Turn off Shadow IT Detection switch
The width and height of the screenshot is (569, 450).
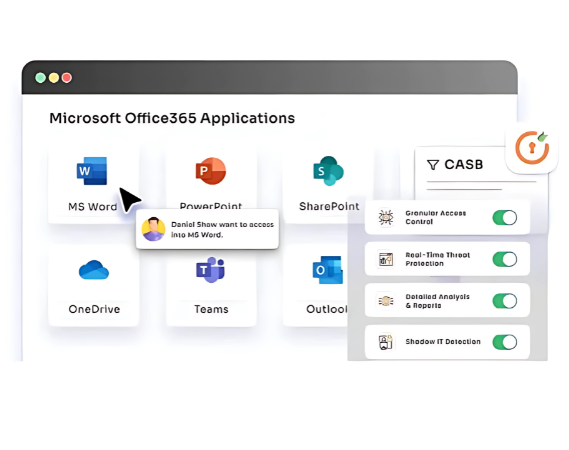coord(505,342)
